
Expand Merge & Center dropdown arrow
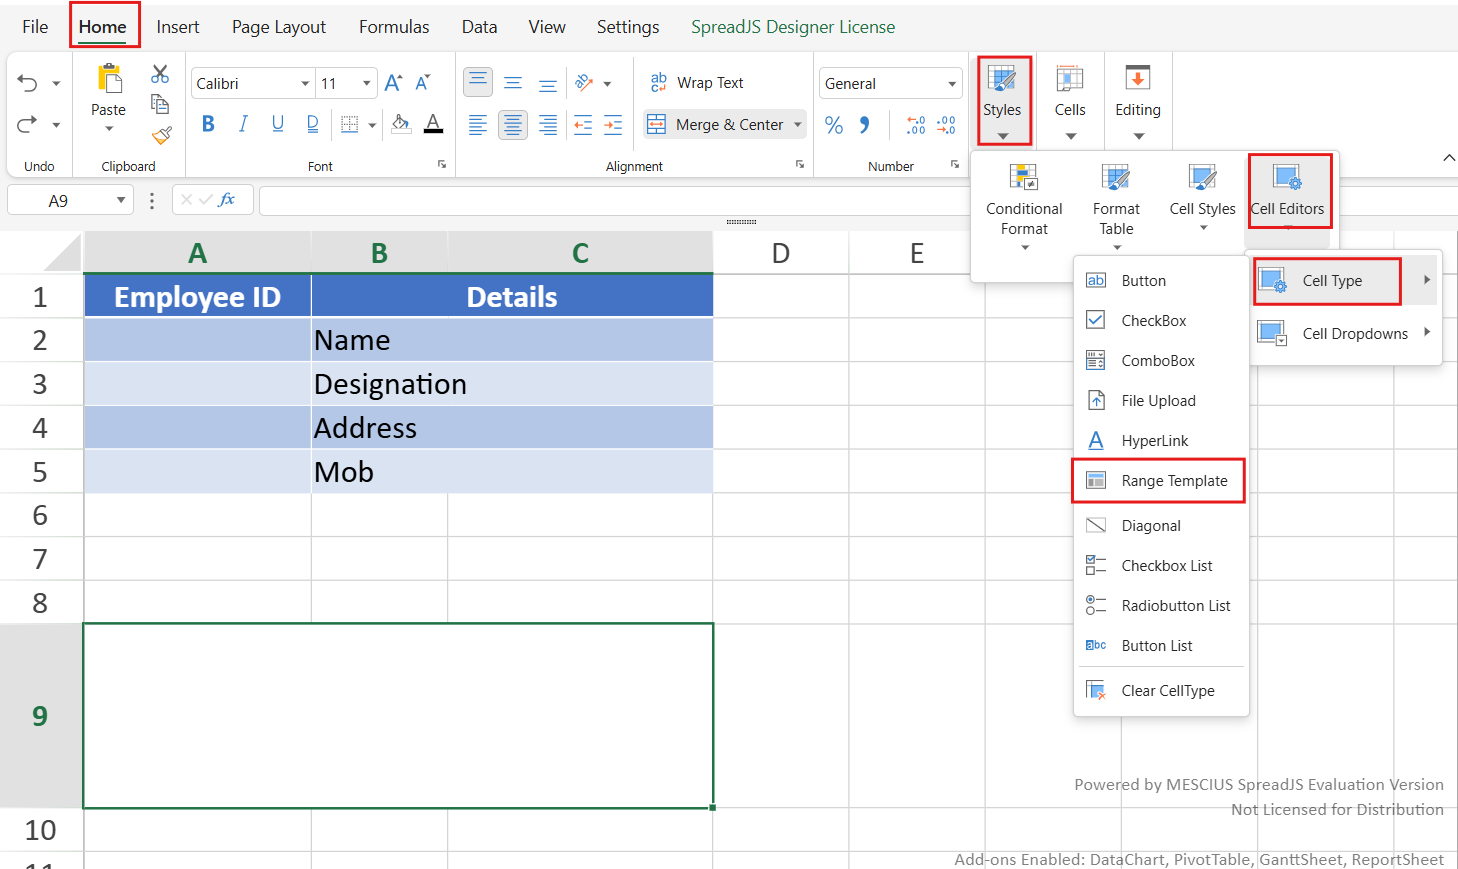click(798, 125)
